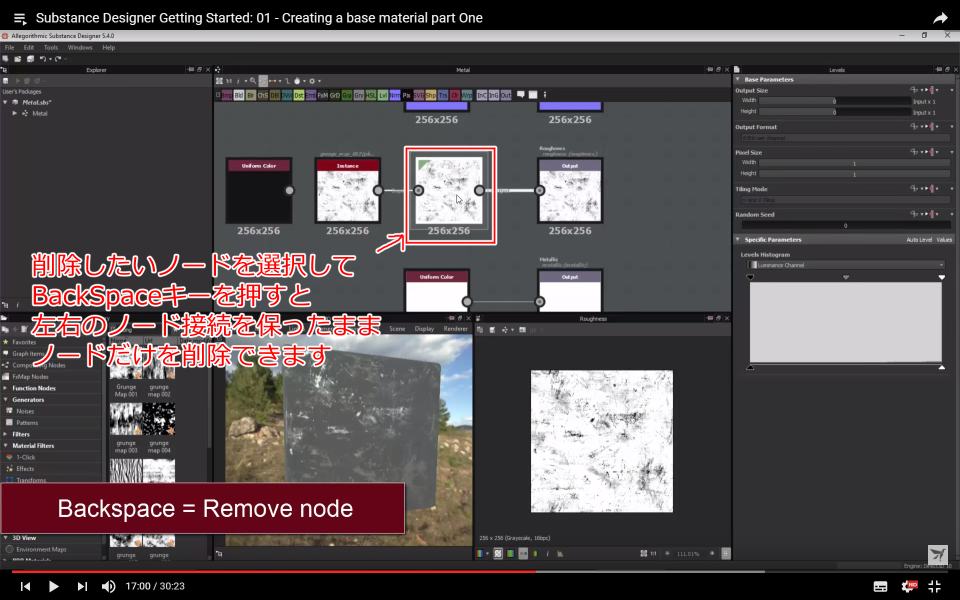The width and height of the screenshot is (960, 600).
Task: Add a graph comment using speech-bubble icon
Action: point(521,95)
